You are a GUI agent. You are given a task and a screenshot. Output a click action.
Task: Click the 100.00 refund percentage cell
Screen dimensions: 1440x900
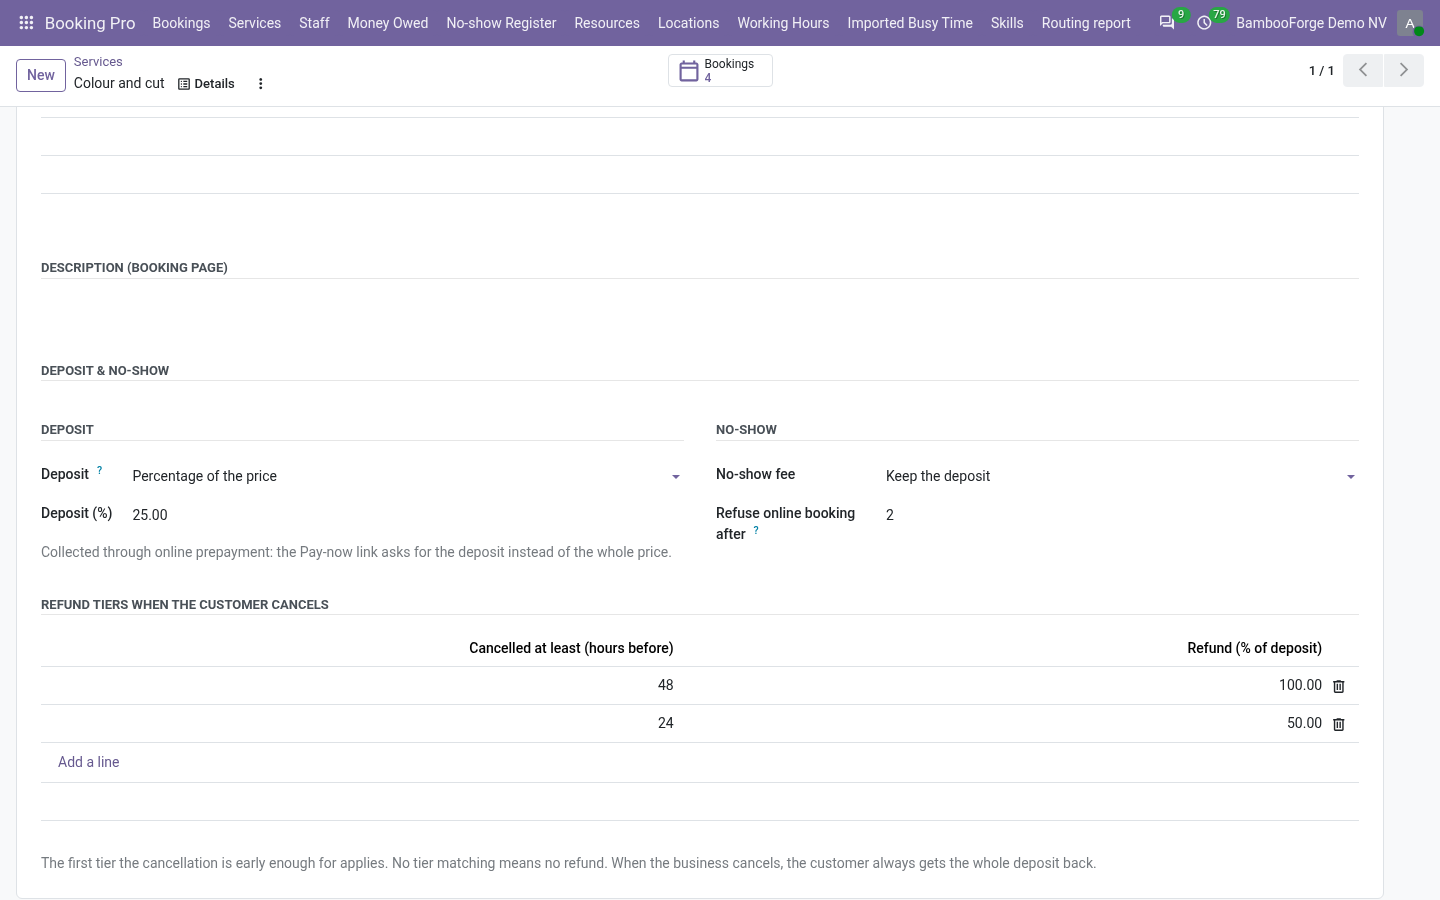click(x=1006, y=686)
